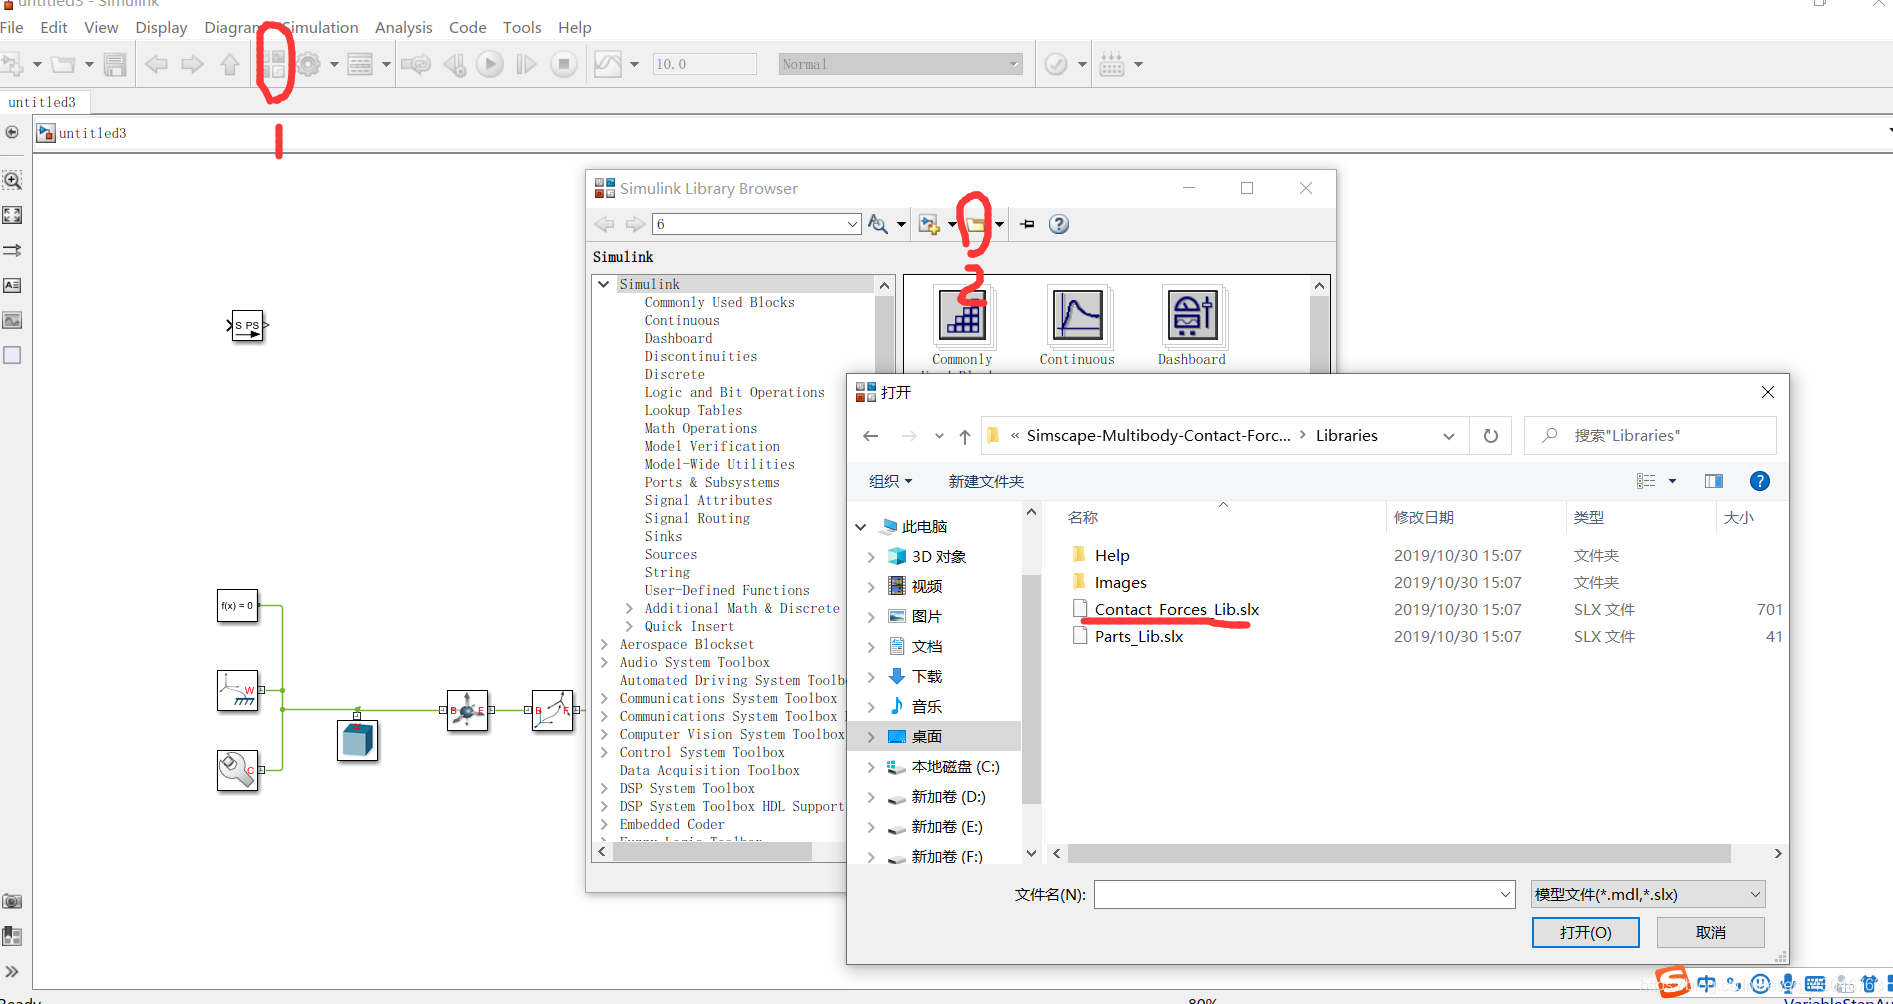Go up one folder in Open dialog
The image size is (1893, 1004).
[x=965, y=436]
